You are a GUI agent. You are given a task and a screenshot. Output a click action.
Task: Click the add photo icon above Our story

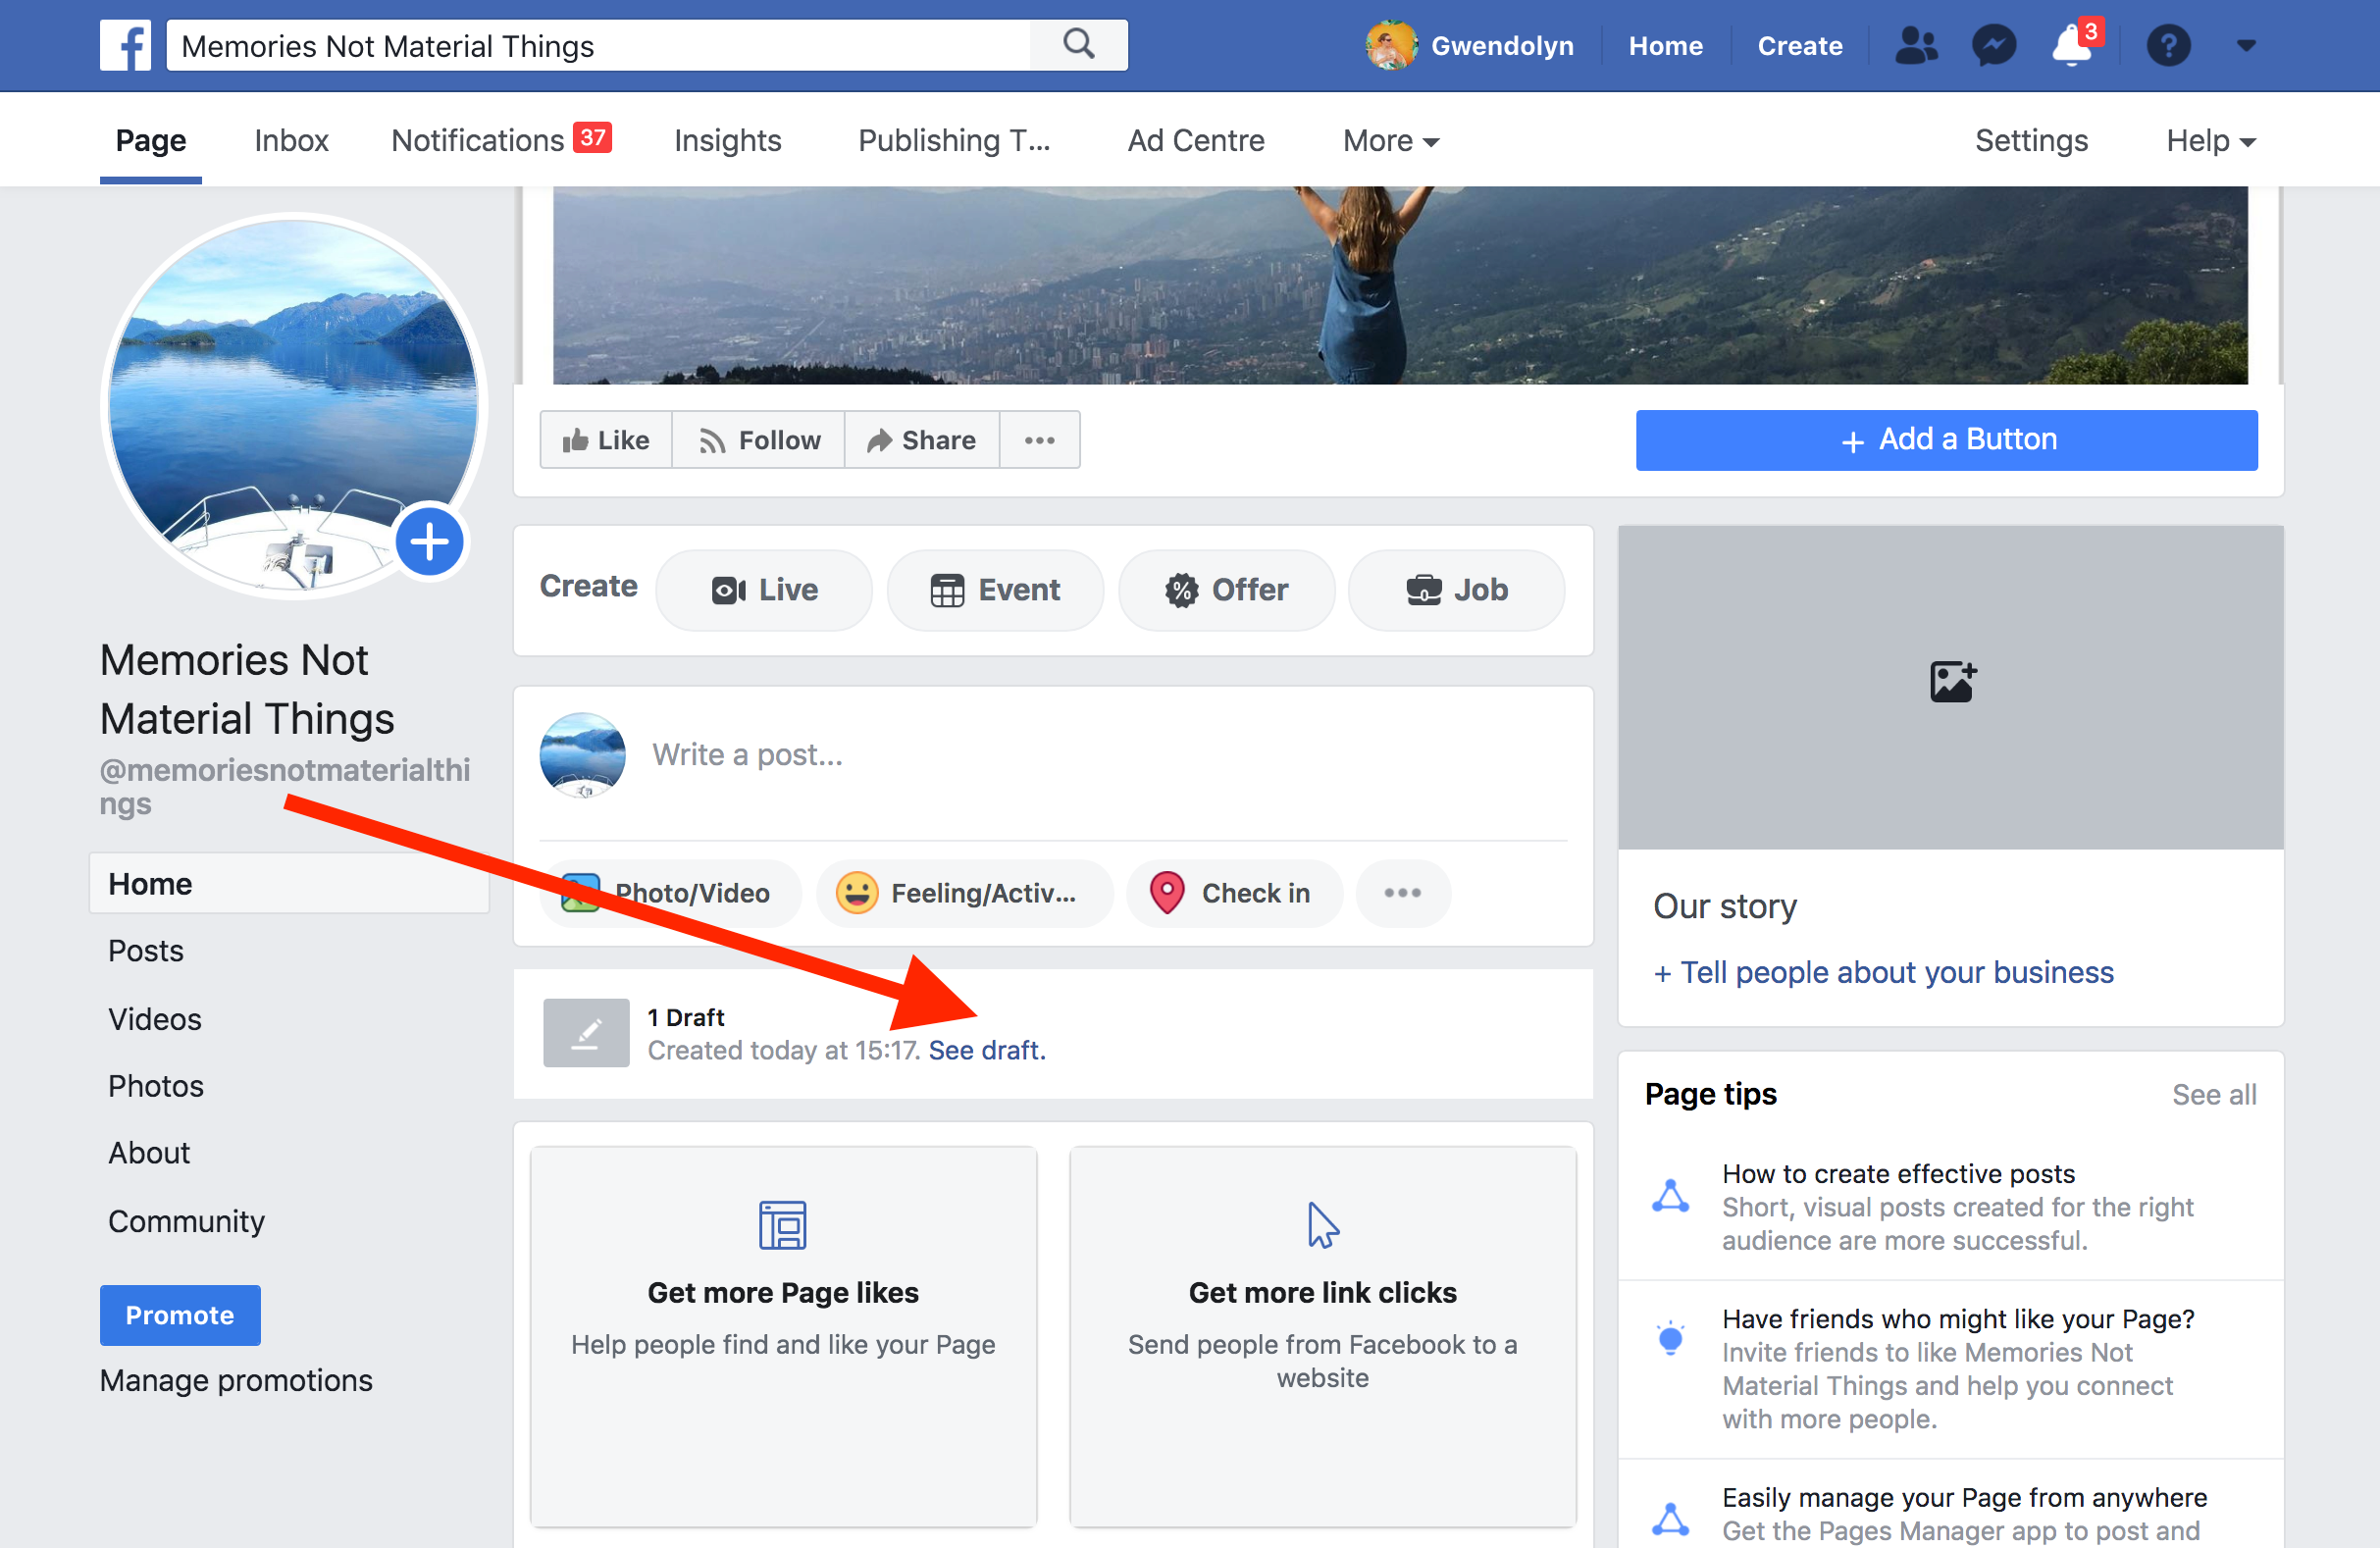(x=1951, y=682)
